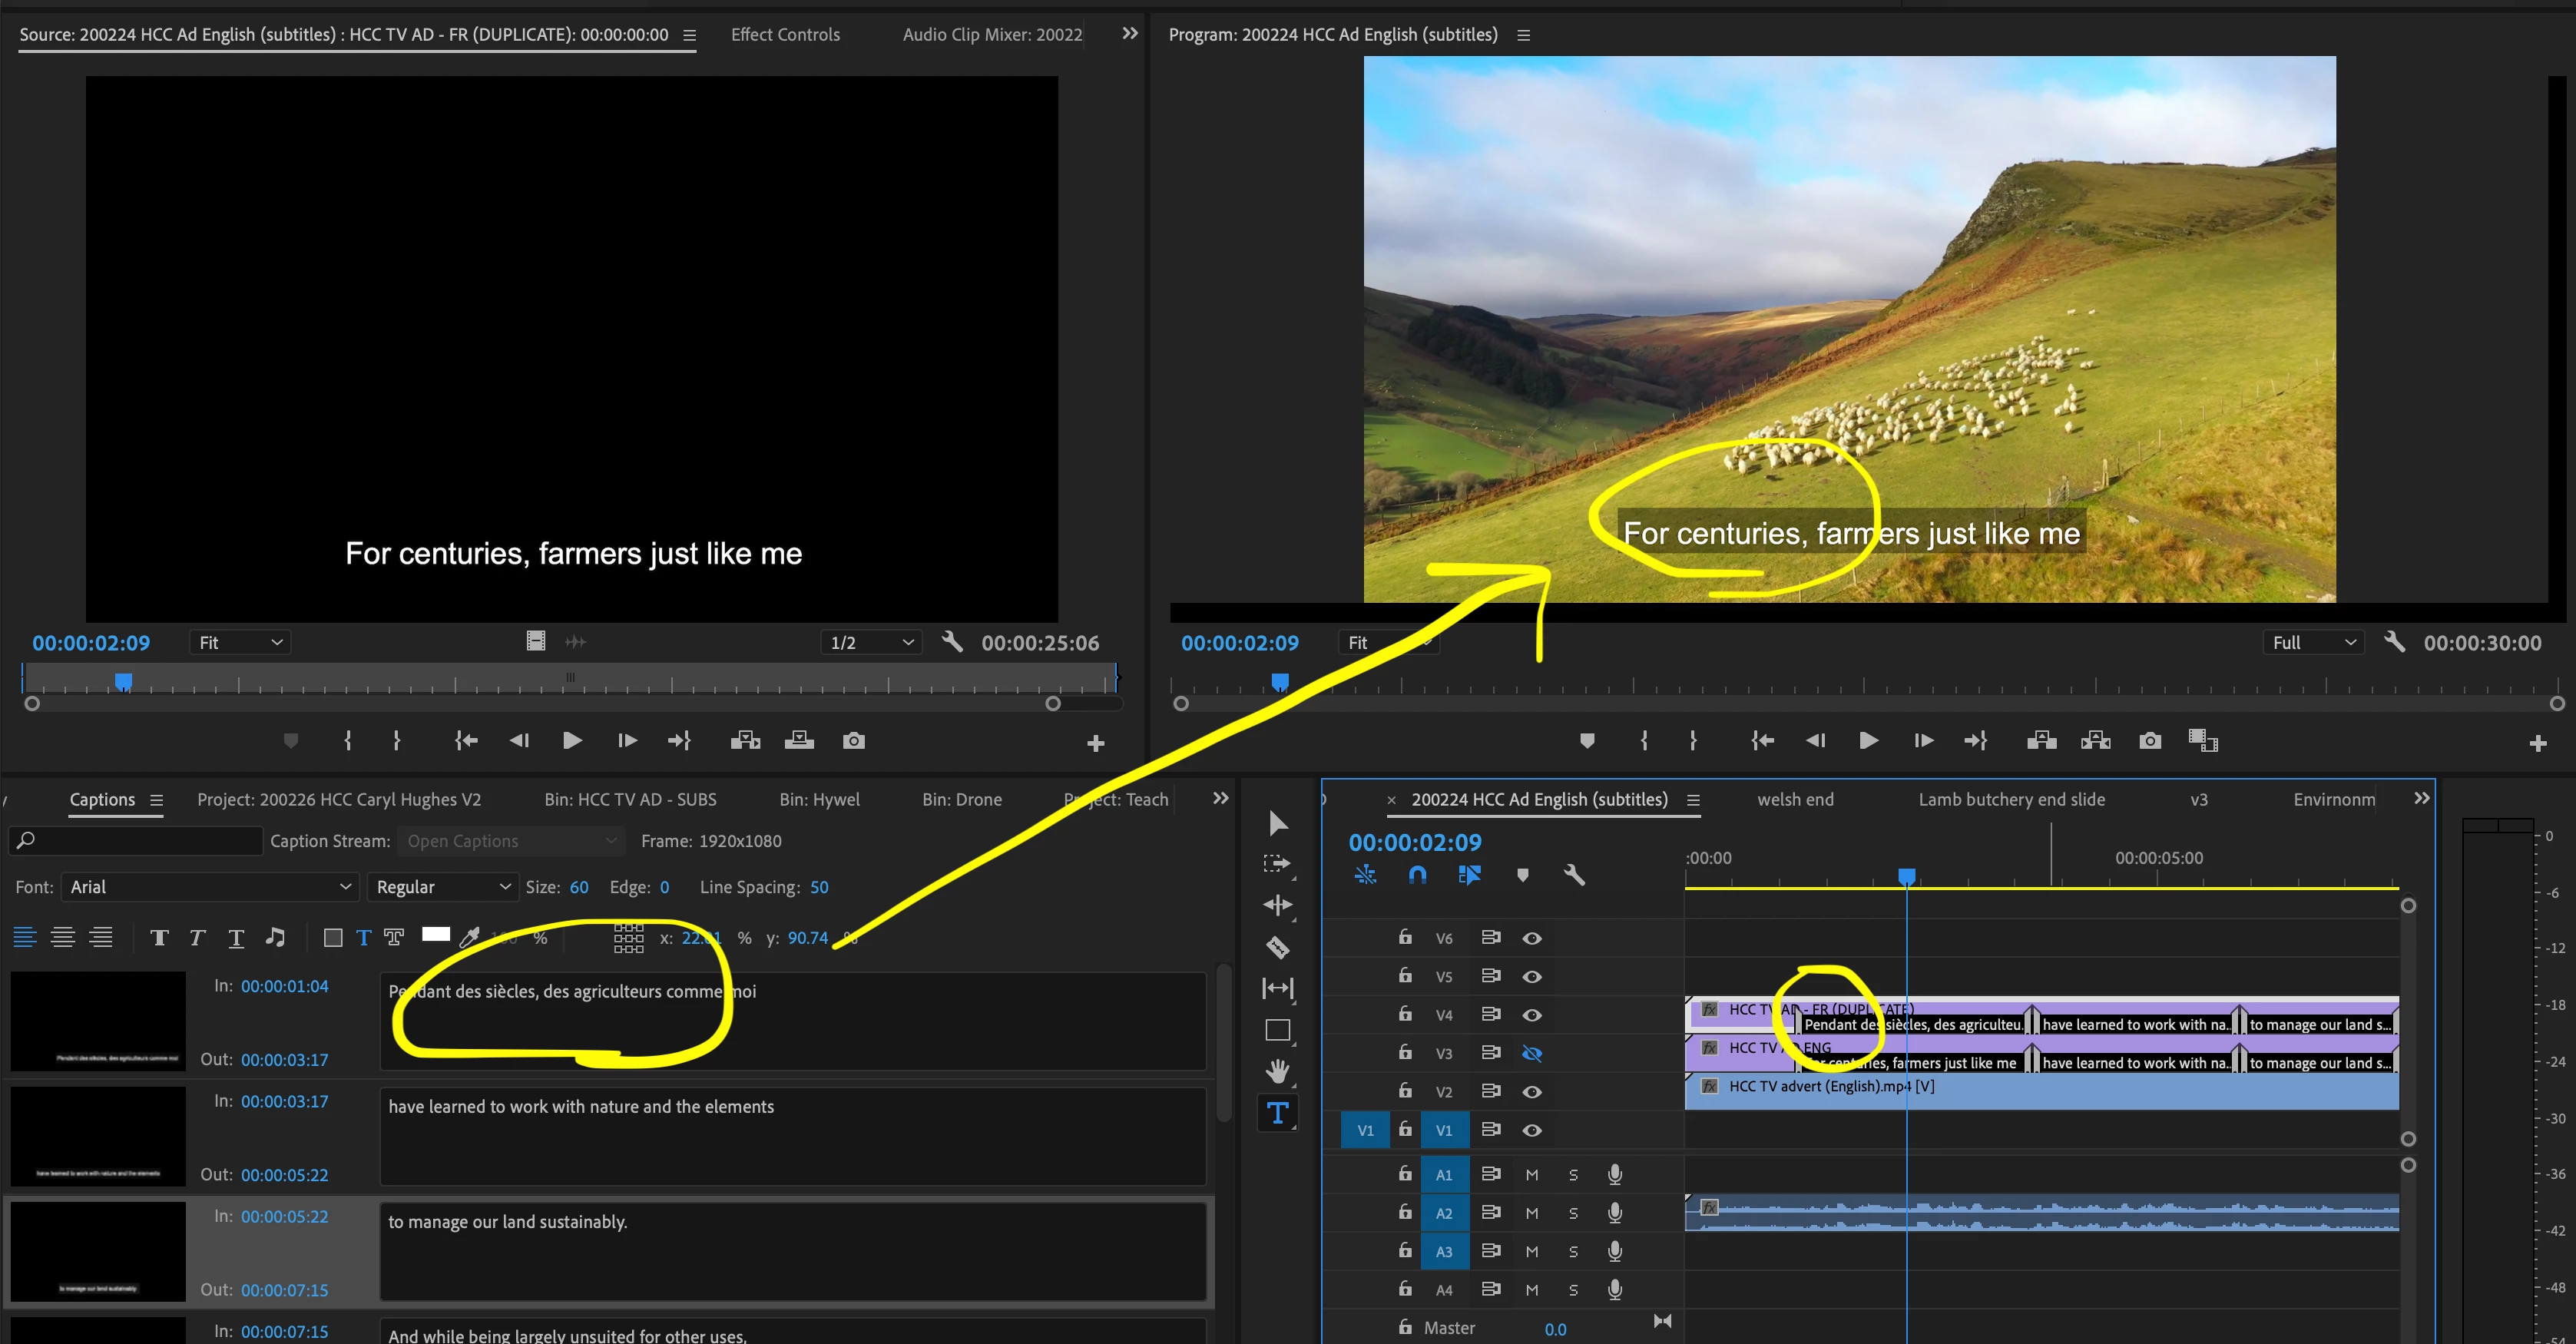Toggle lock on track V6

click(1405, 937)
